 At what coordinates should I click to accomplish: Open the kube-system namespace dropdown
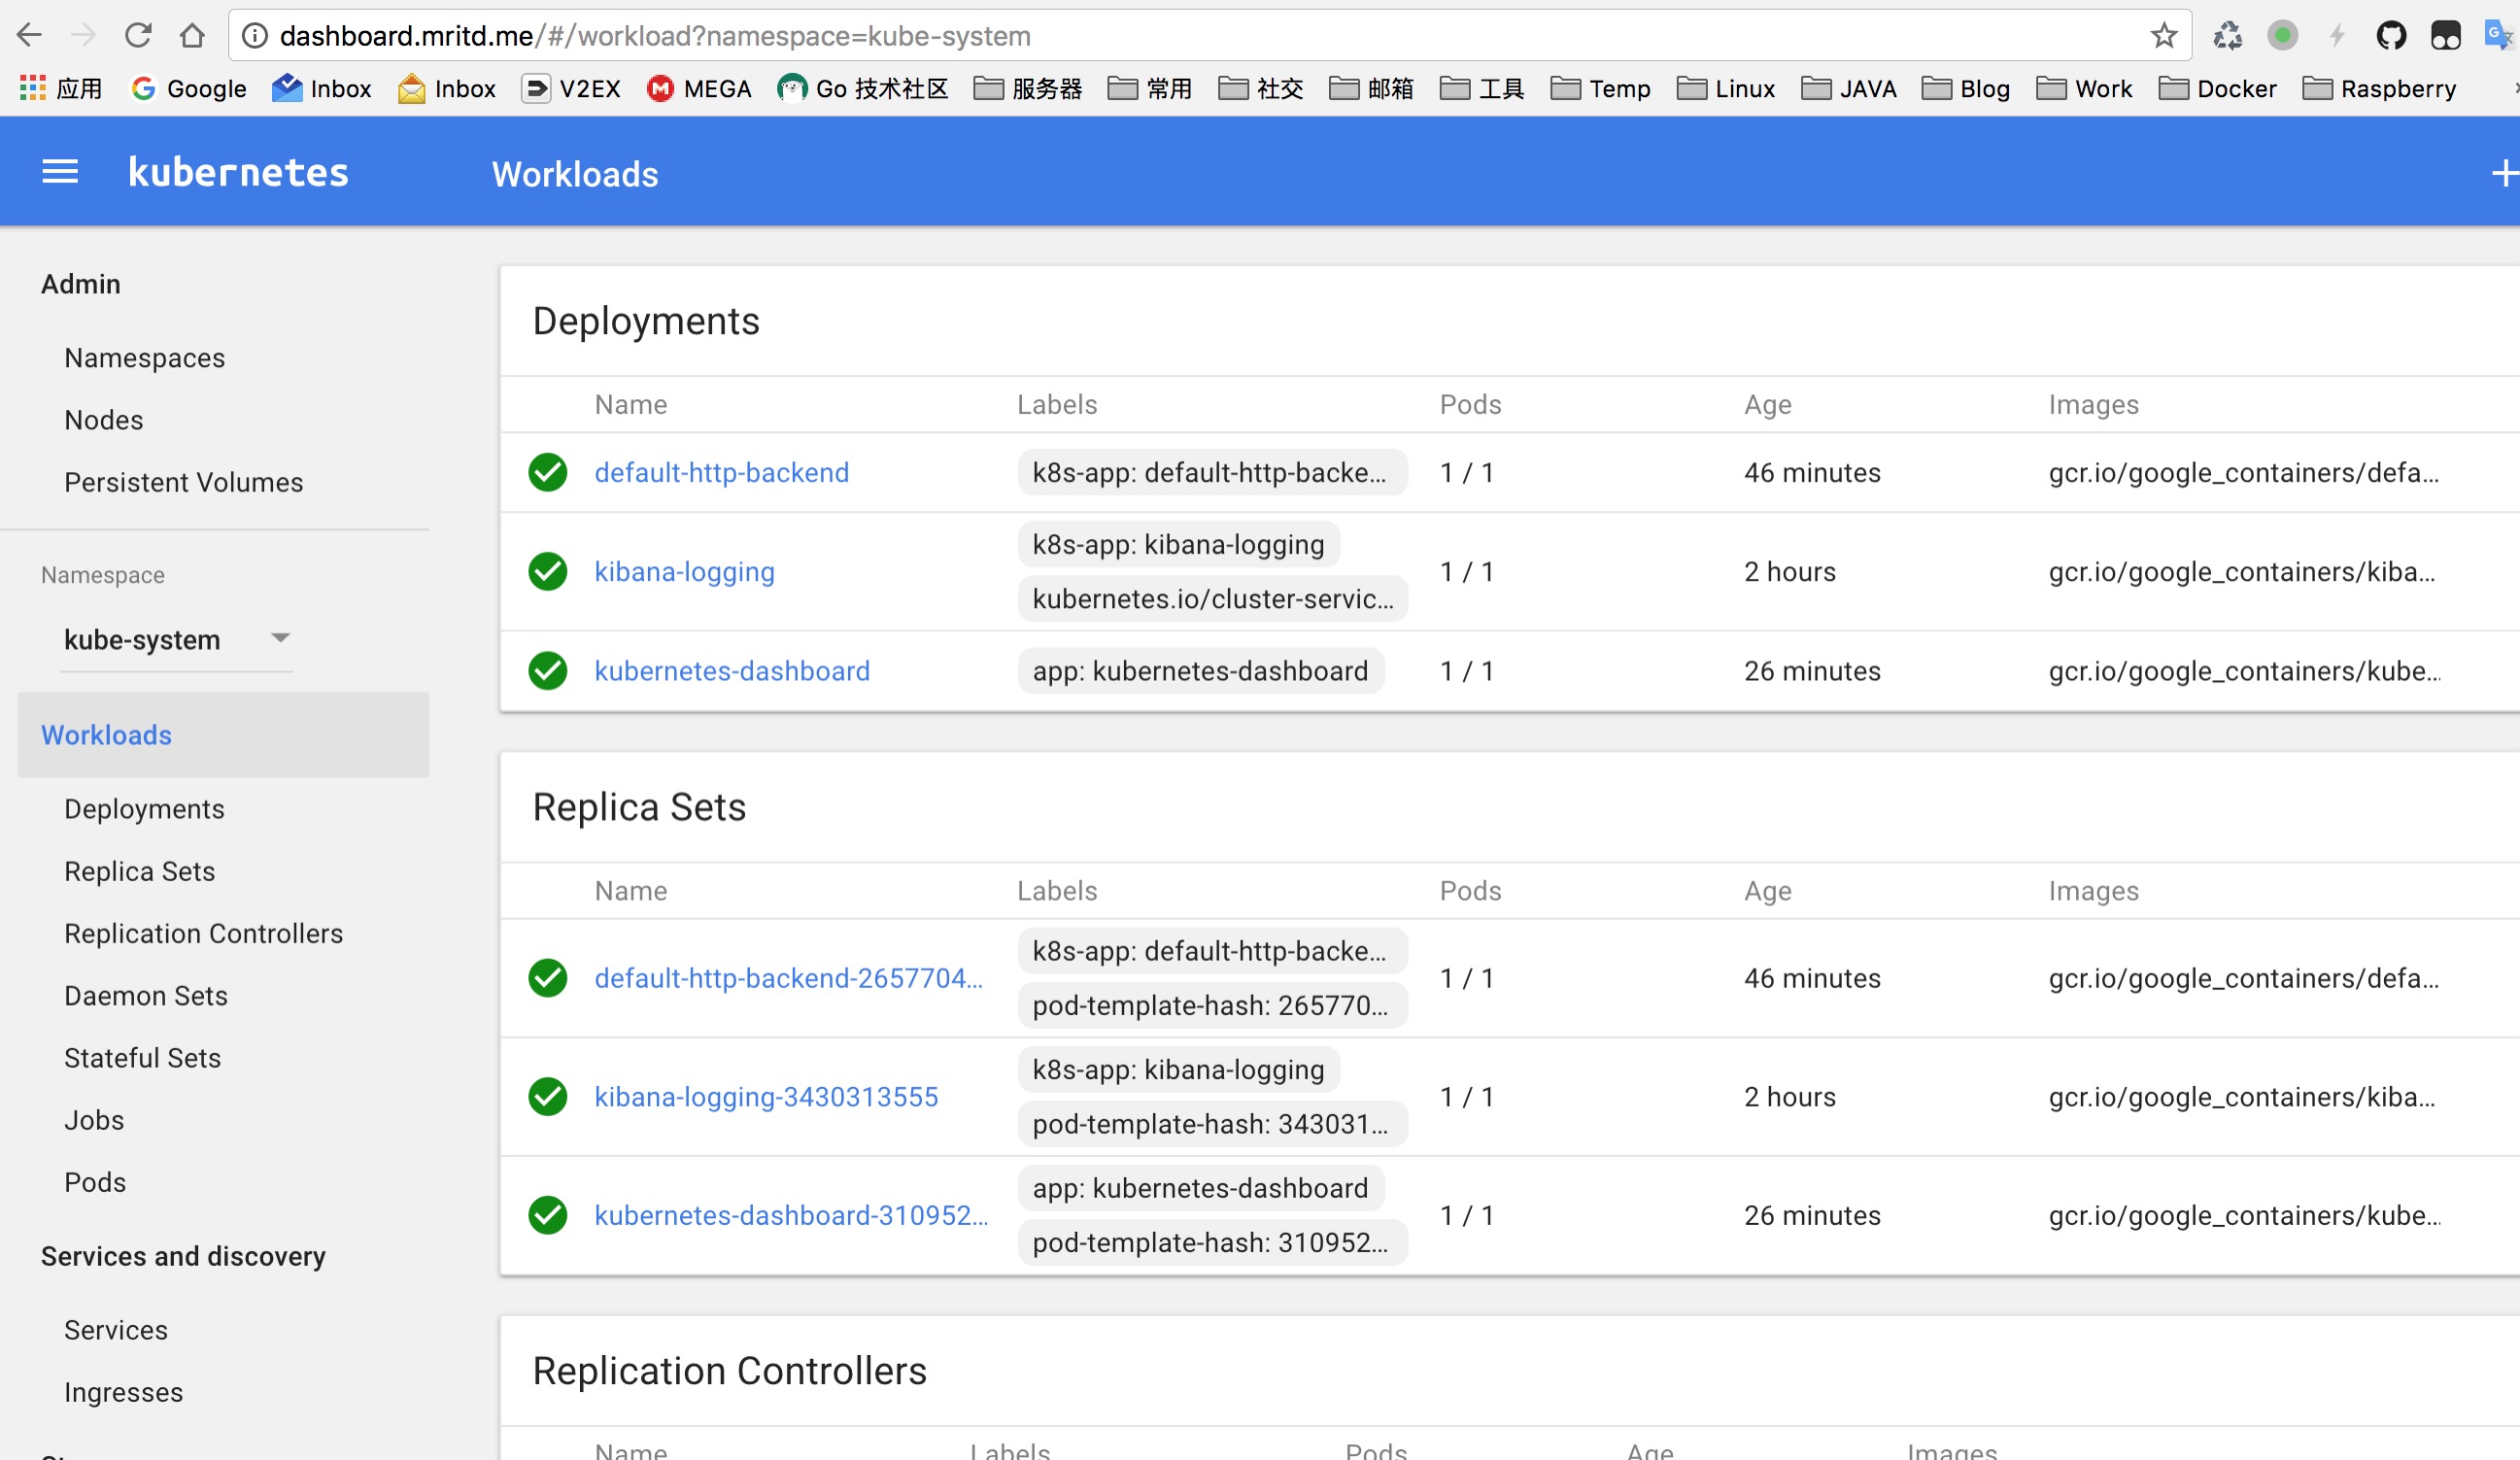pos(176,640)
